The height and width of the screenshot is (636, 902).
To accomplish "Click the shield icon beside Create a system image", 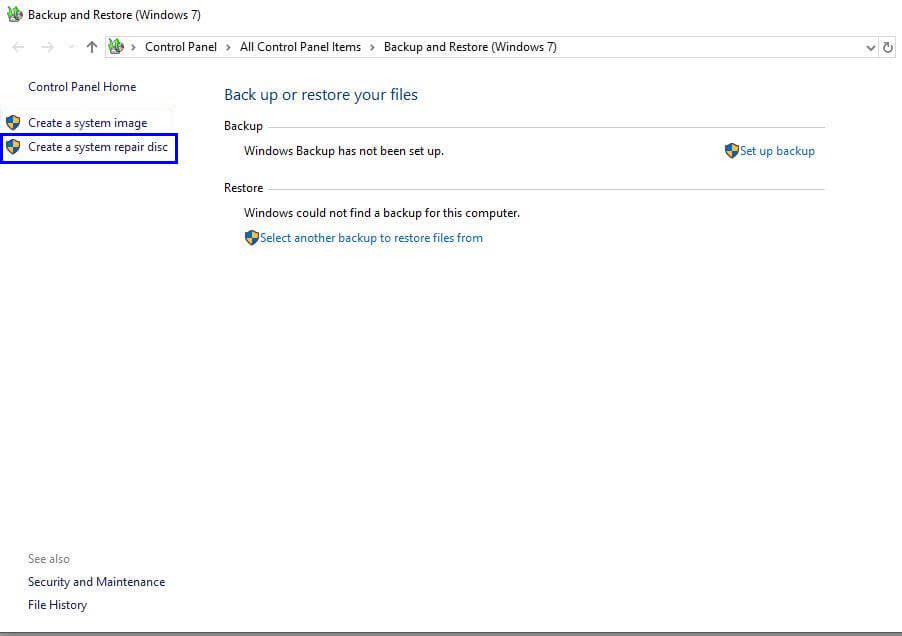I will click(13, 122).
